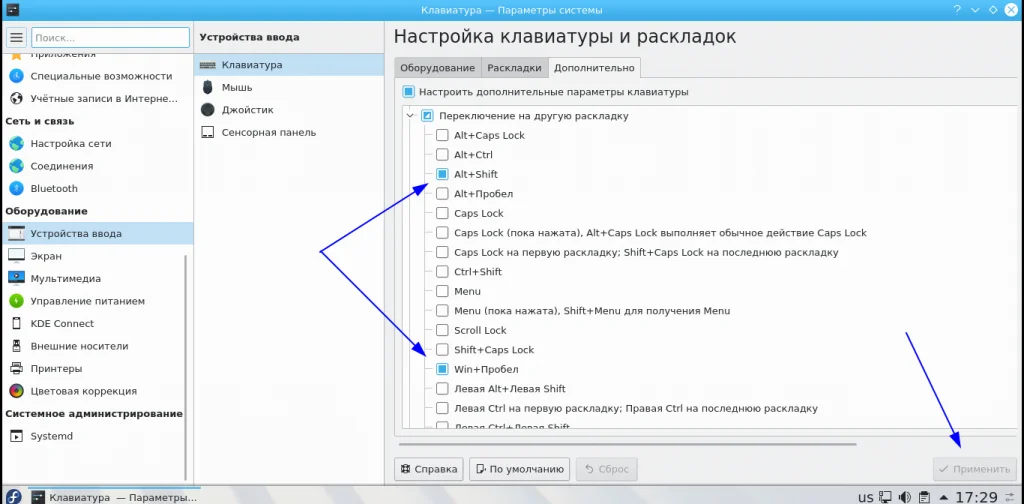Select the Джойстик device entry
Screen dimensions: 1024x504
(289, 110)
